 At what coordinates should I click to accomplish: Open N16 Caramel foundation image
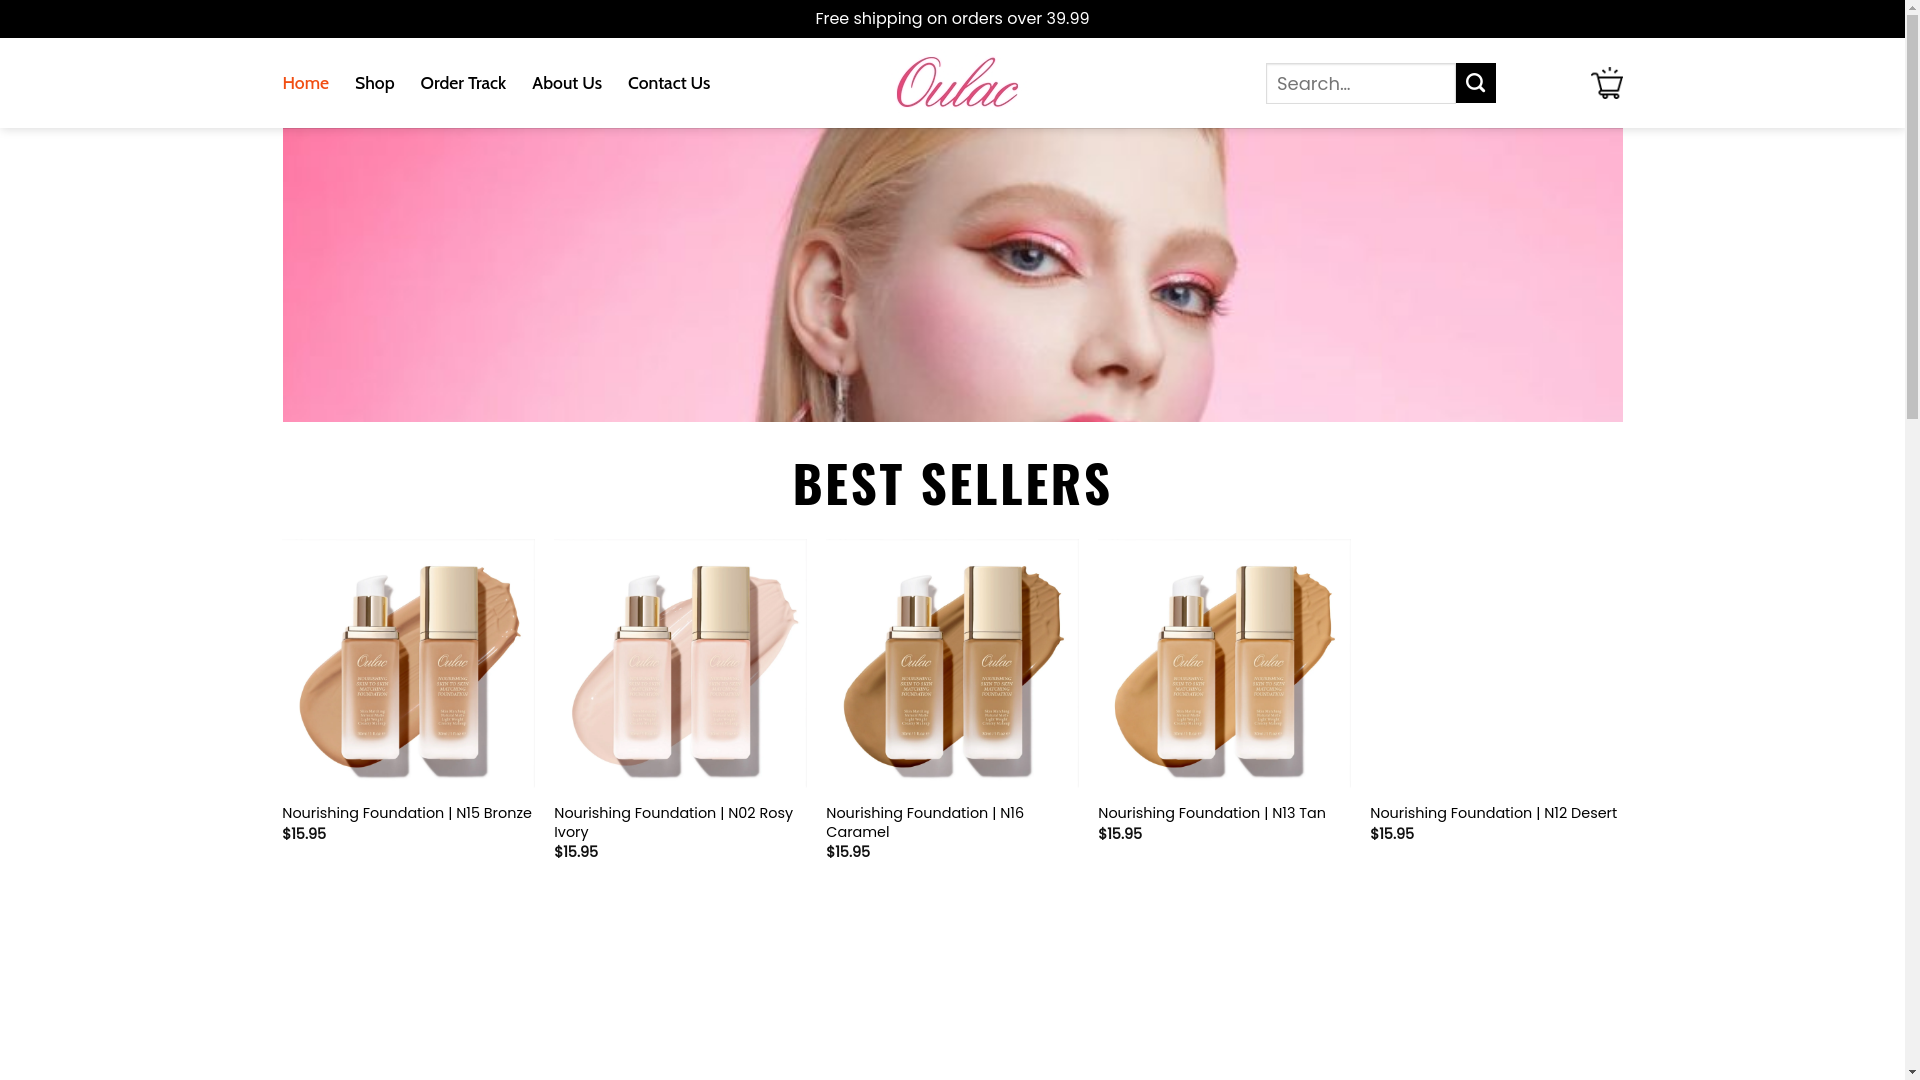pyautogui.click(x=952, y=666)
